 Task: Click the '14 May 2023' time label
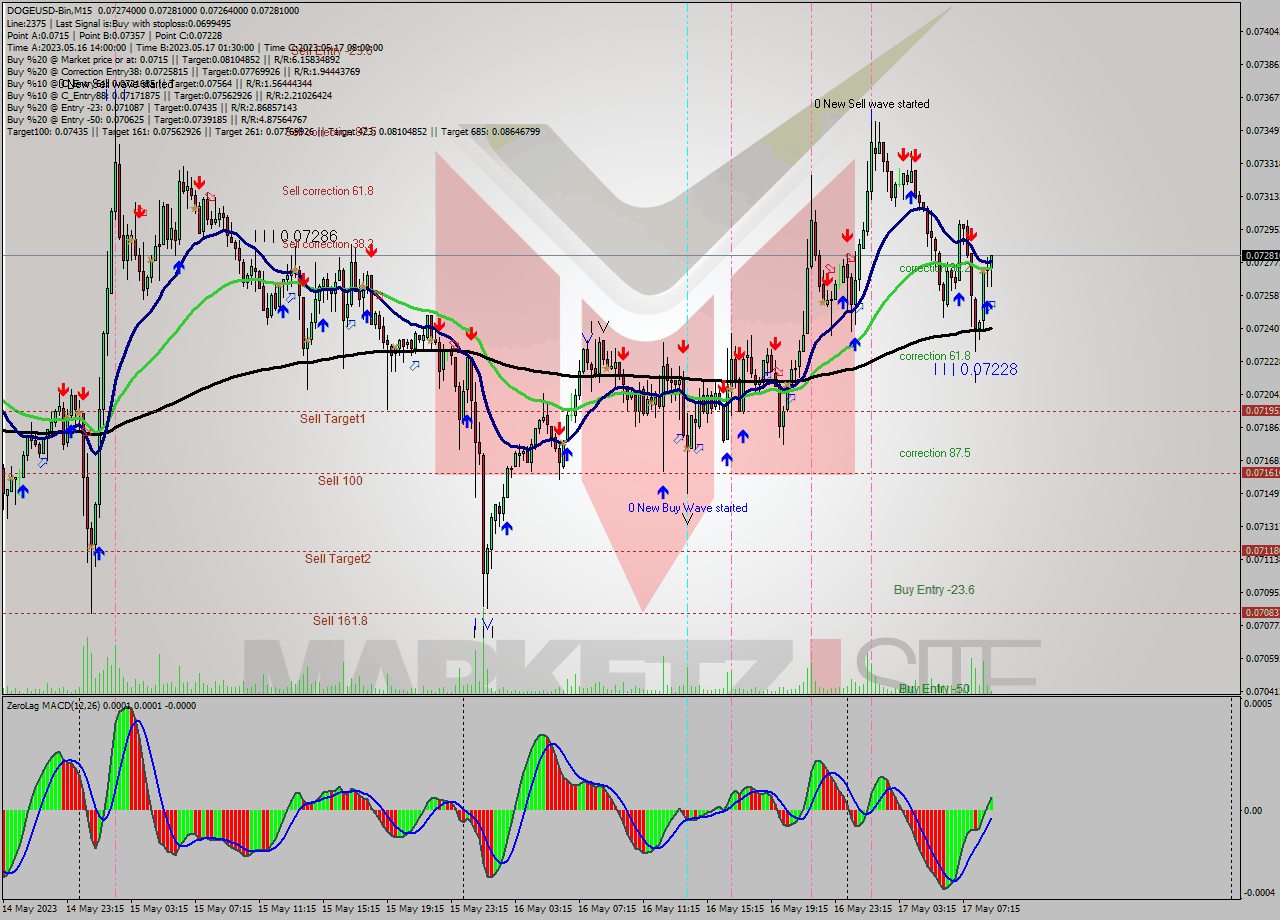point(28,909)
